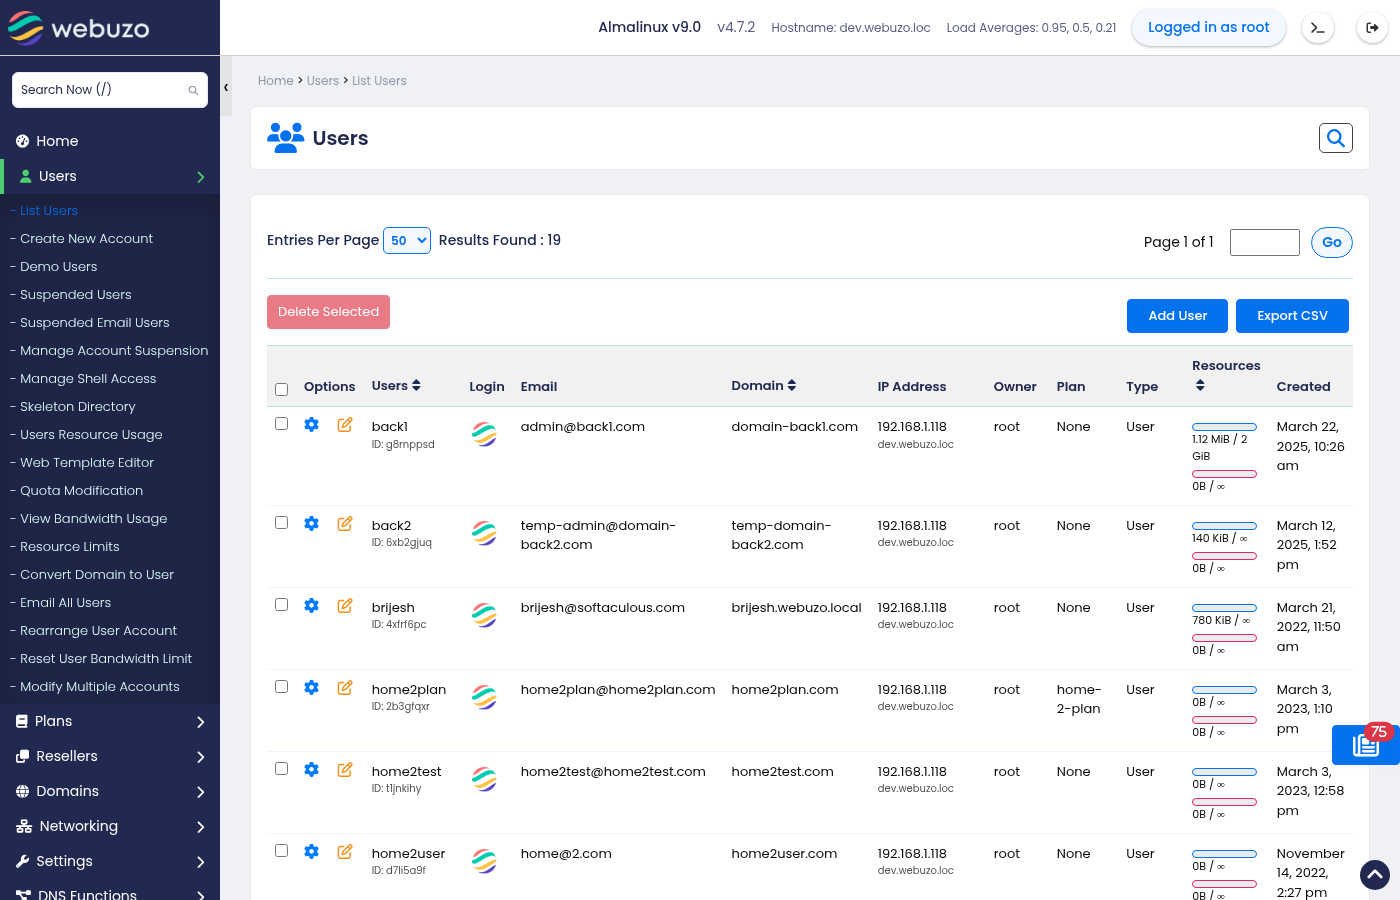This screenshot has height=900, width=1400.
Task: Edit user brijesh with pencil icon
Action: [x=345, y=605]
